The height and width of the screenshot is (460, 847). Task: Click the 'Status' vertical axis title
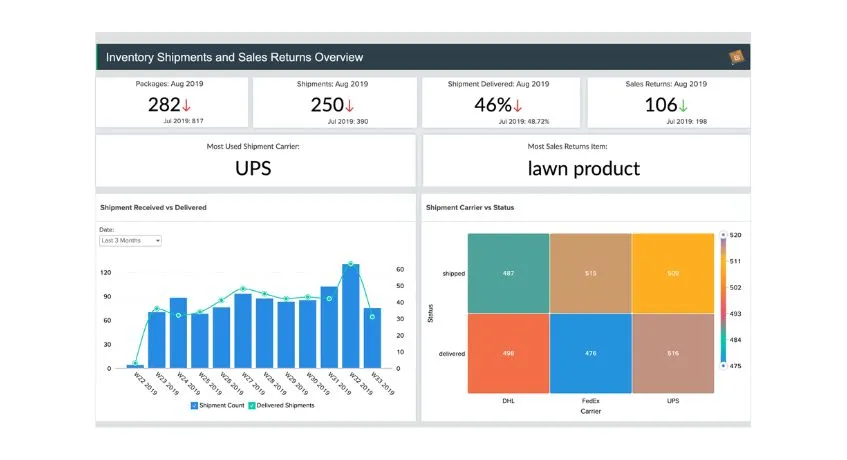(x=431, y=314)
